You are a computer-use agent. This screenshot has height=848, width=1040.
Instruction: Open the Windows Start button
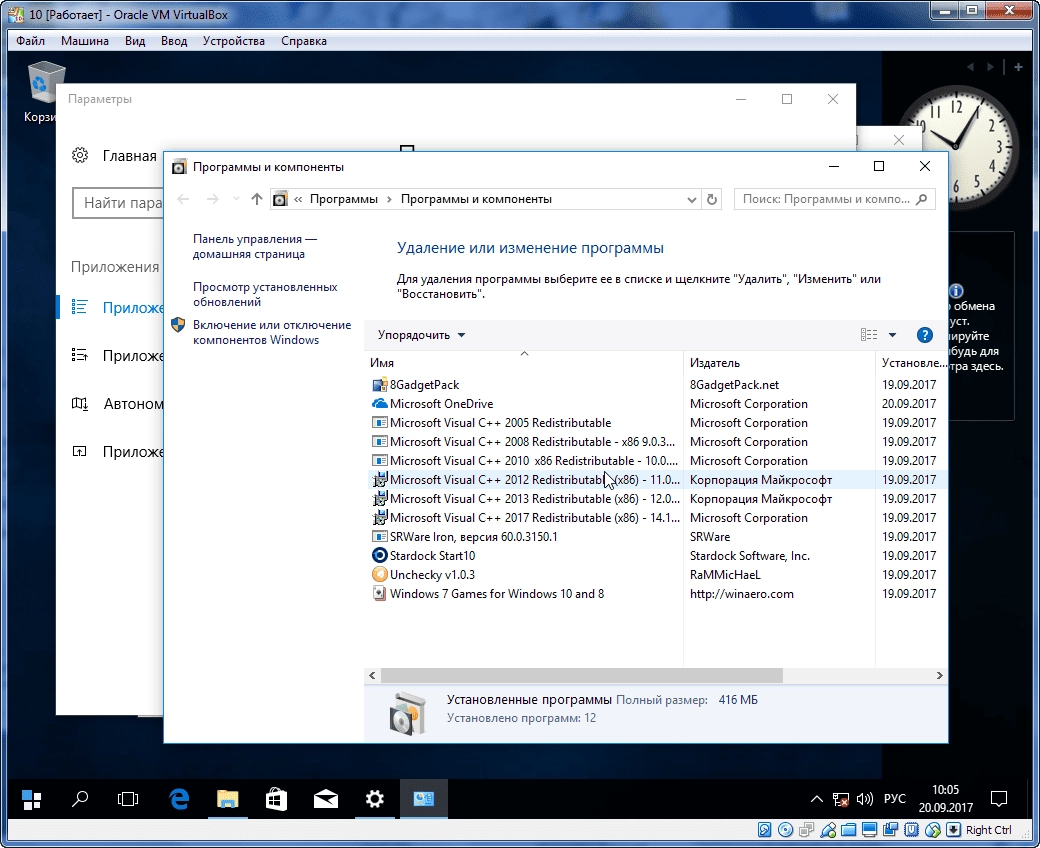click(31, 800)
